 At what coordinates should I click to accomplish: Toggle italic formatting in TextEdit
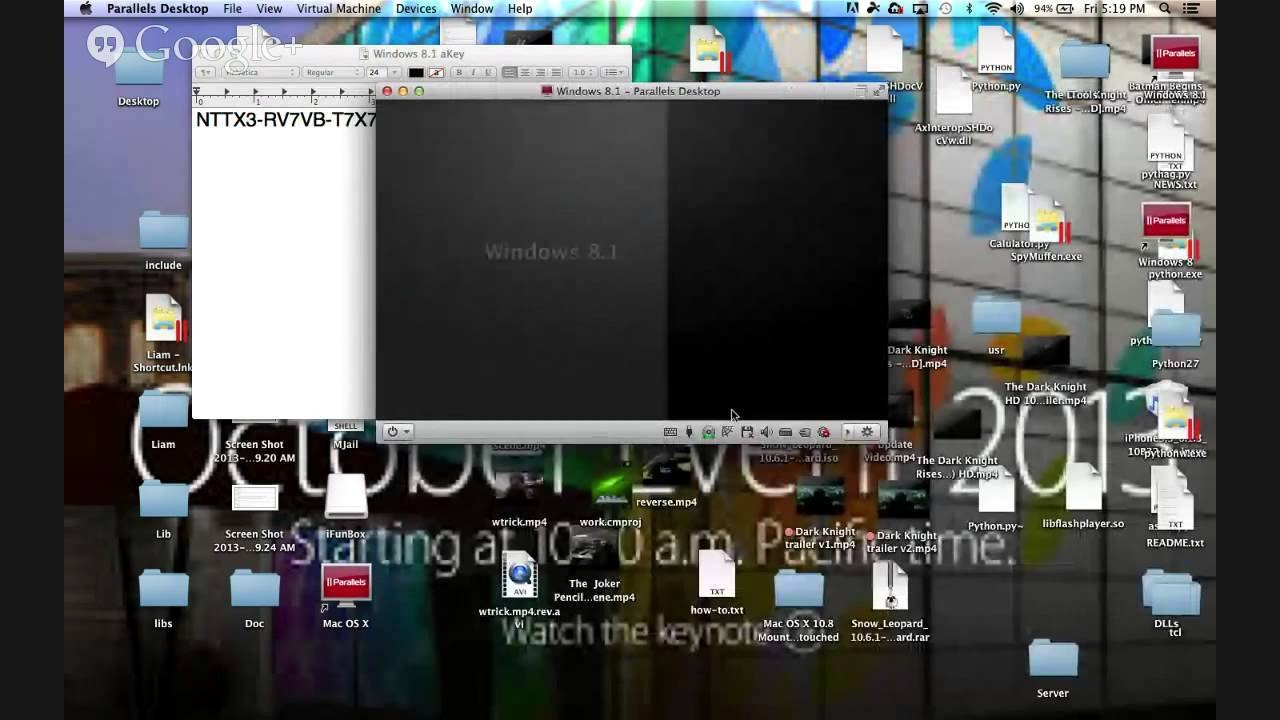[x=473, y=72]
